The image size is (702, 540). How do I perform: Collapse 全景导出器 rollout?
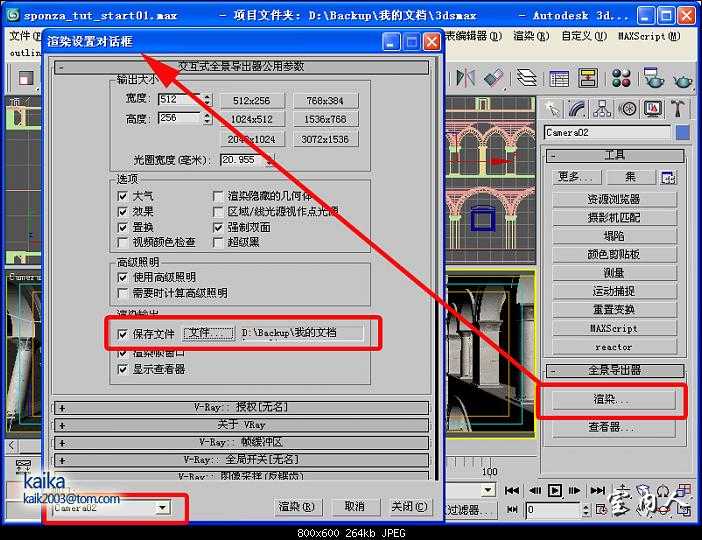[x=615, y=371]
